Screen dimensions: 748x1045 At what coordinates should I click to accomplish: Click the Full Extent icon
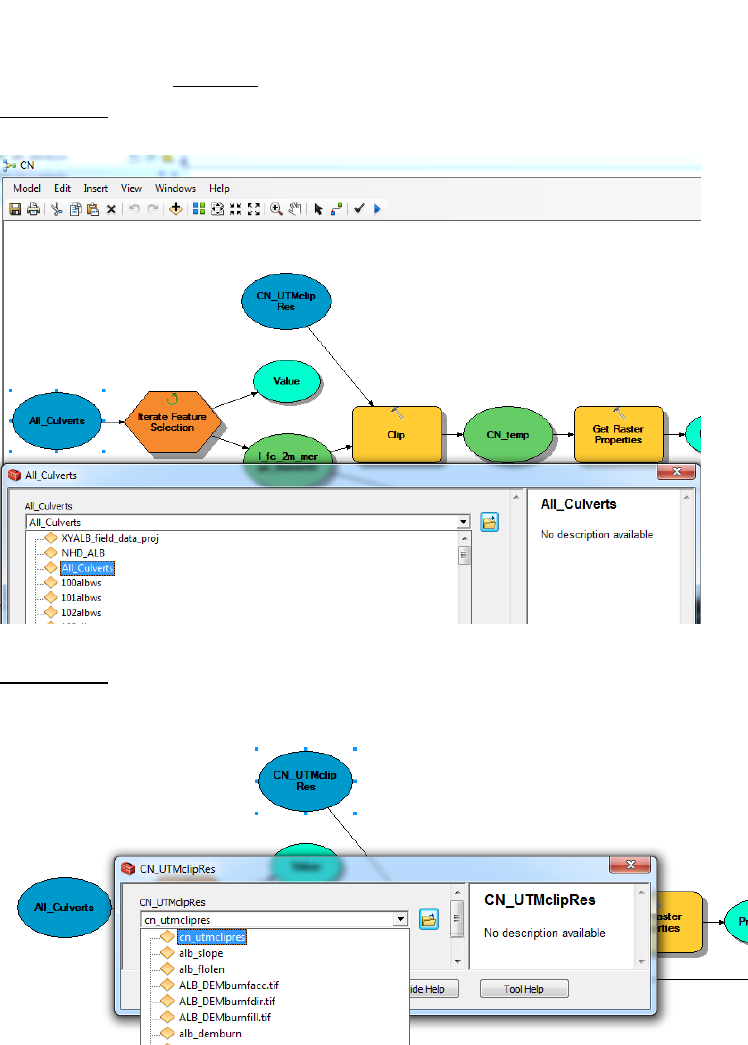point(217,209)
